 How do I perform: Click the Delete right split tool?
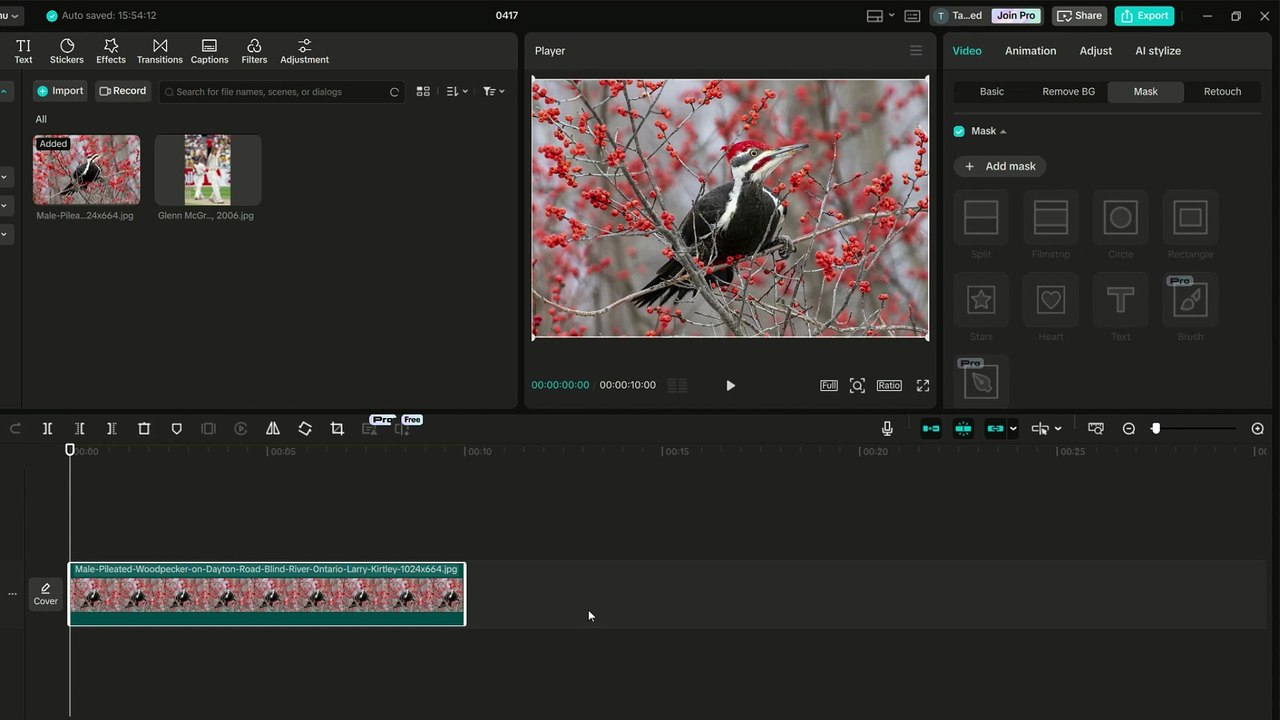click(x=111, y=428)
